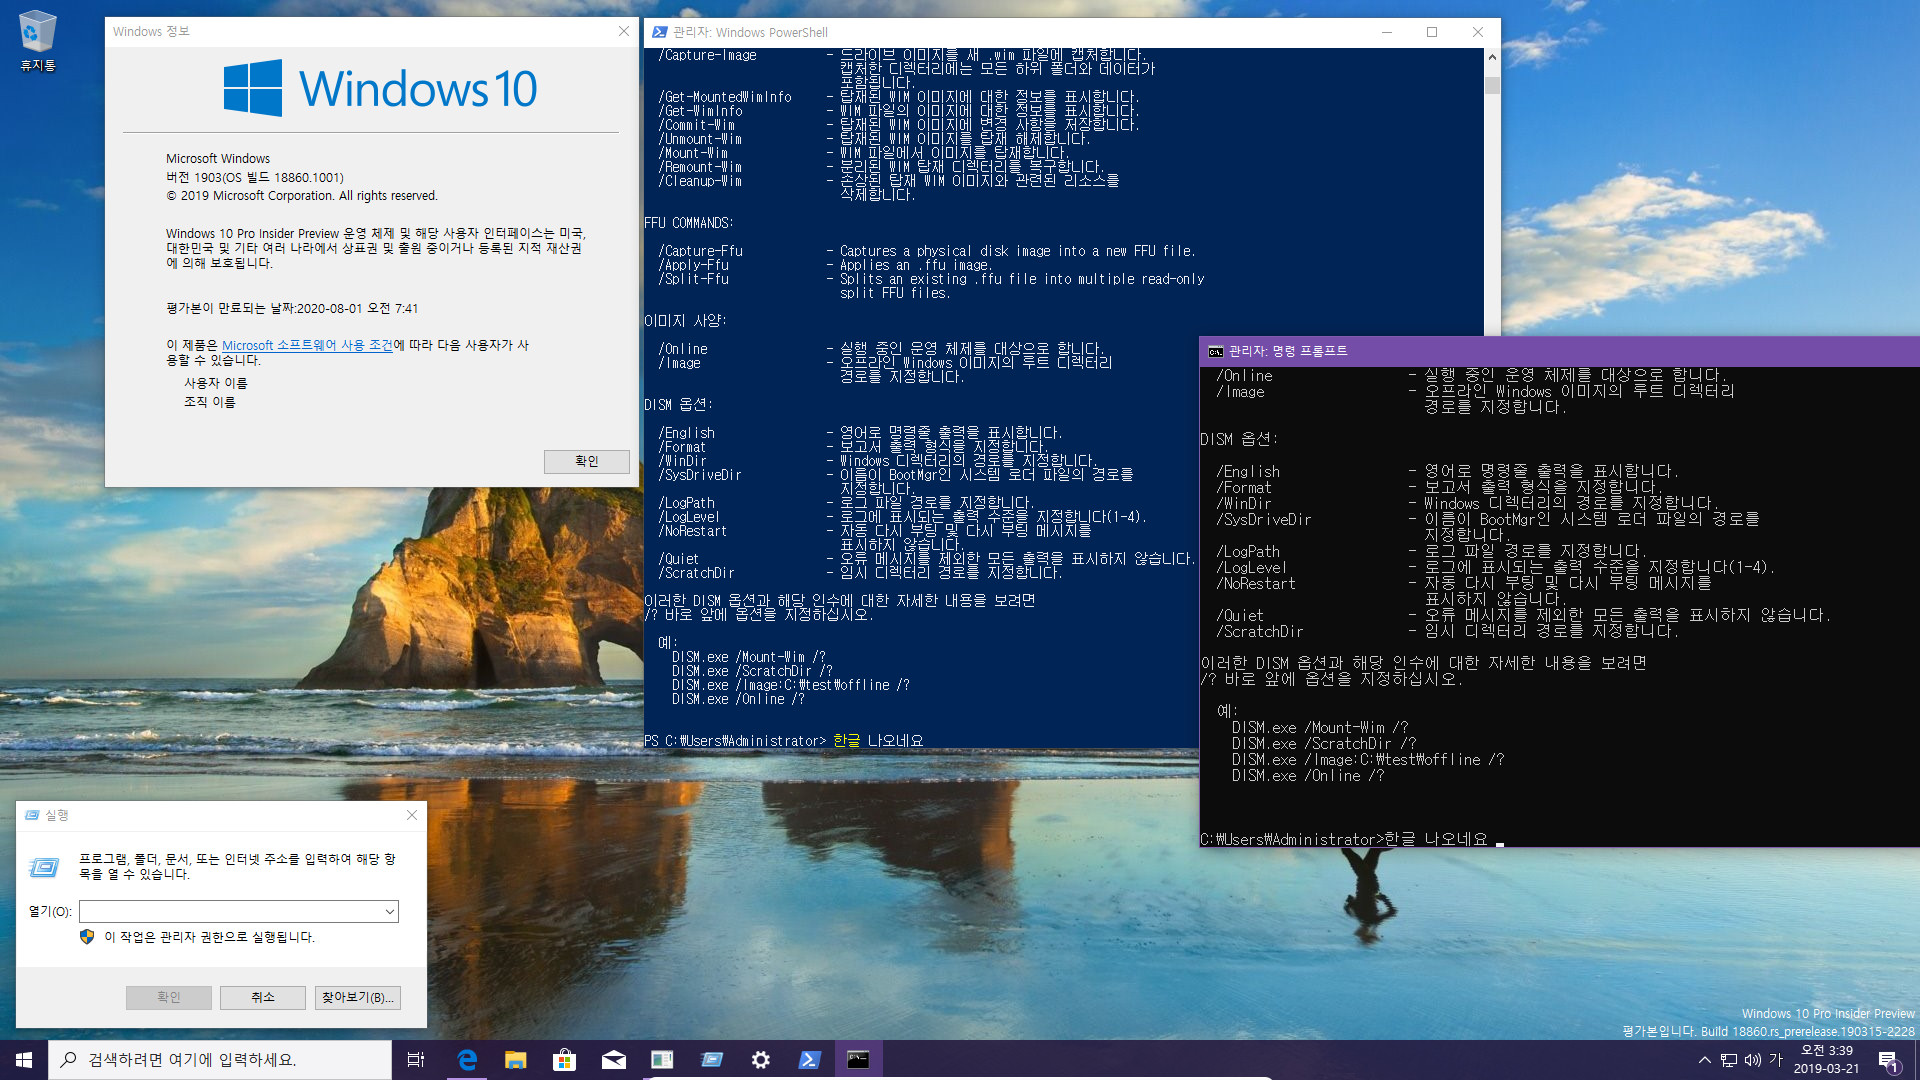Click the version 1903 build text
This screenshot has height=1080, width=1920.
click(255, 178)
